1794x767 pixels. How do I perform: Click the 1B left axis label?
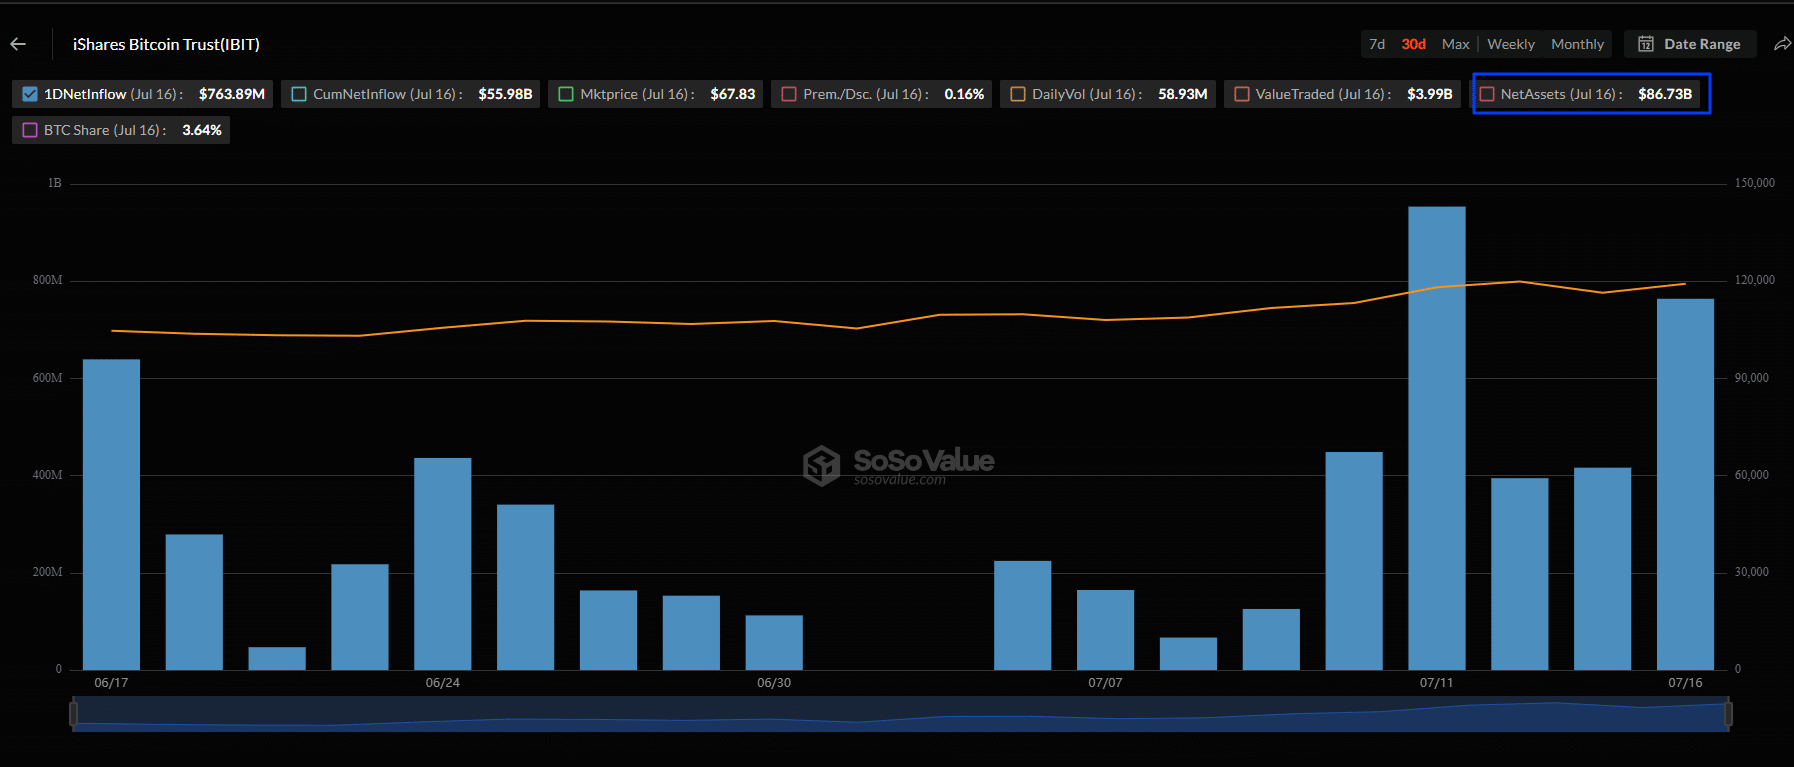coord(55,183)
